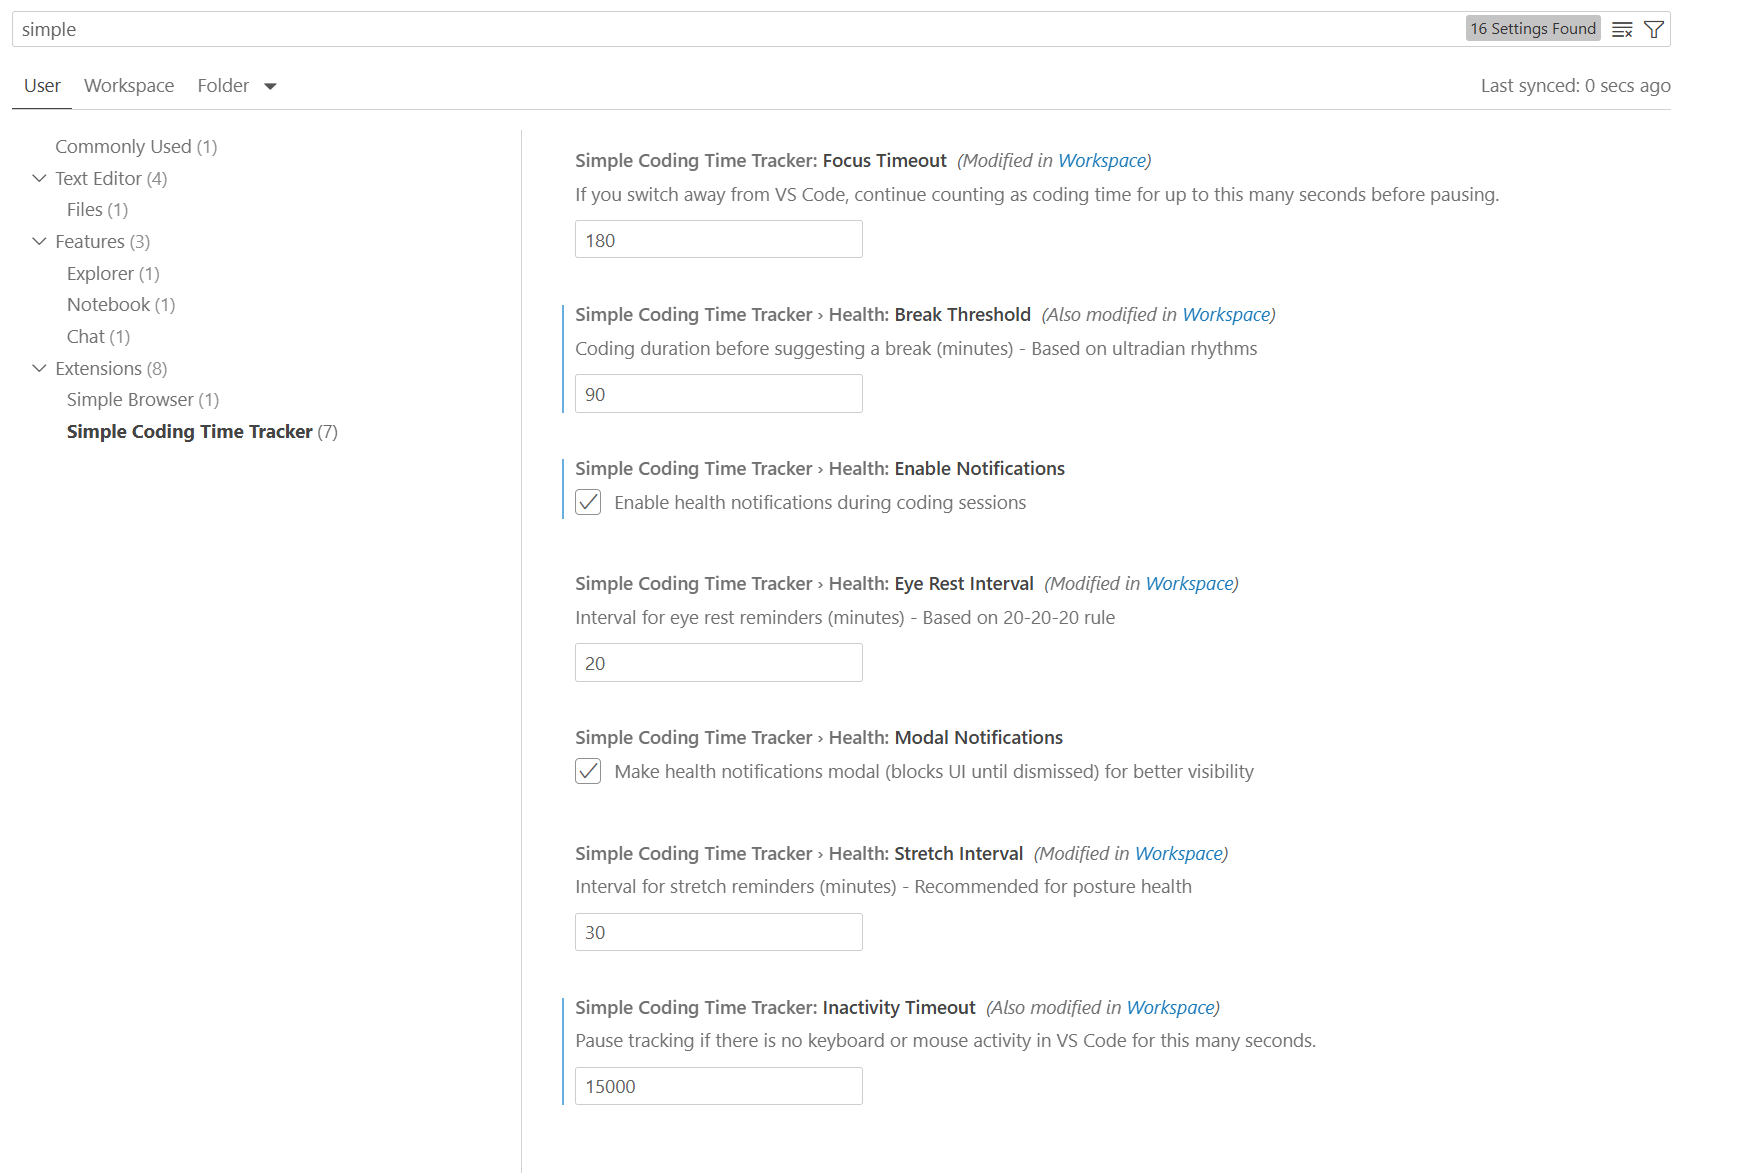
Task: Follow Workspace link beside Stretch Interval
Action: coord(1179,854)
